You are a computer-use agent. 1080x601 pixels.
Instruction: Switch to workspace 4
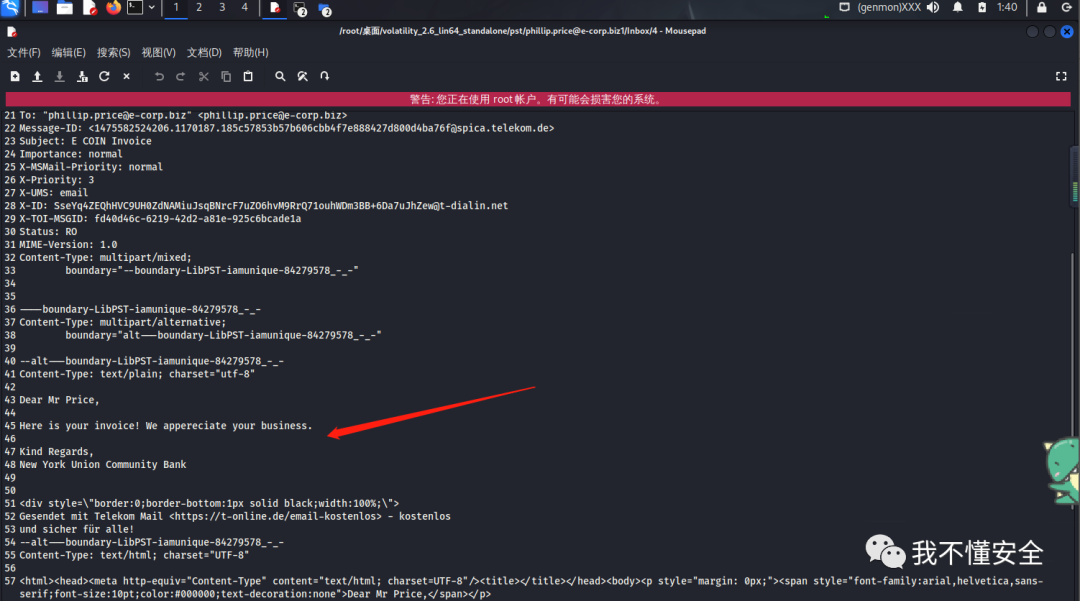tap(245, 8)
